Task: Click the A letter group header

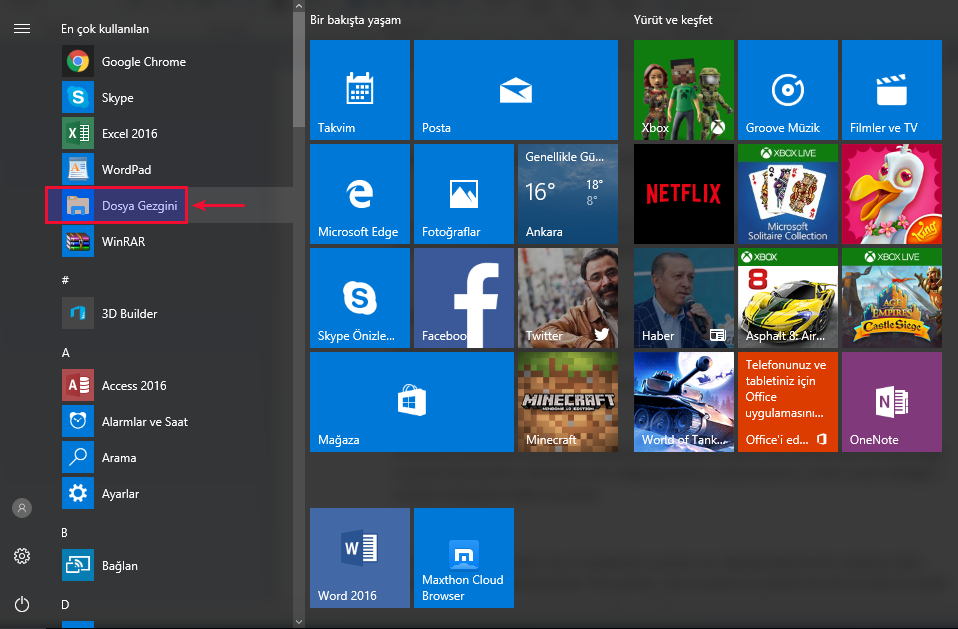Action: pyautogui.click(x=65, y=352)
